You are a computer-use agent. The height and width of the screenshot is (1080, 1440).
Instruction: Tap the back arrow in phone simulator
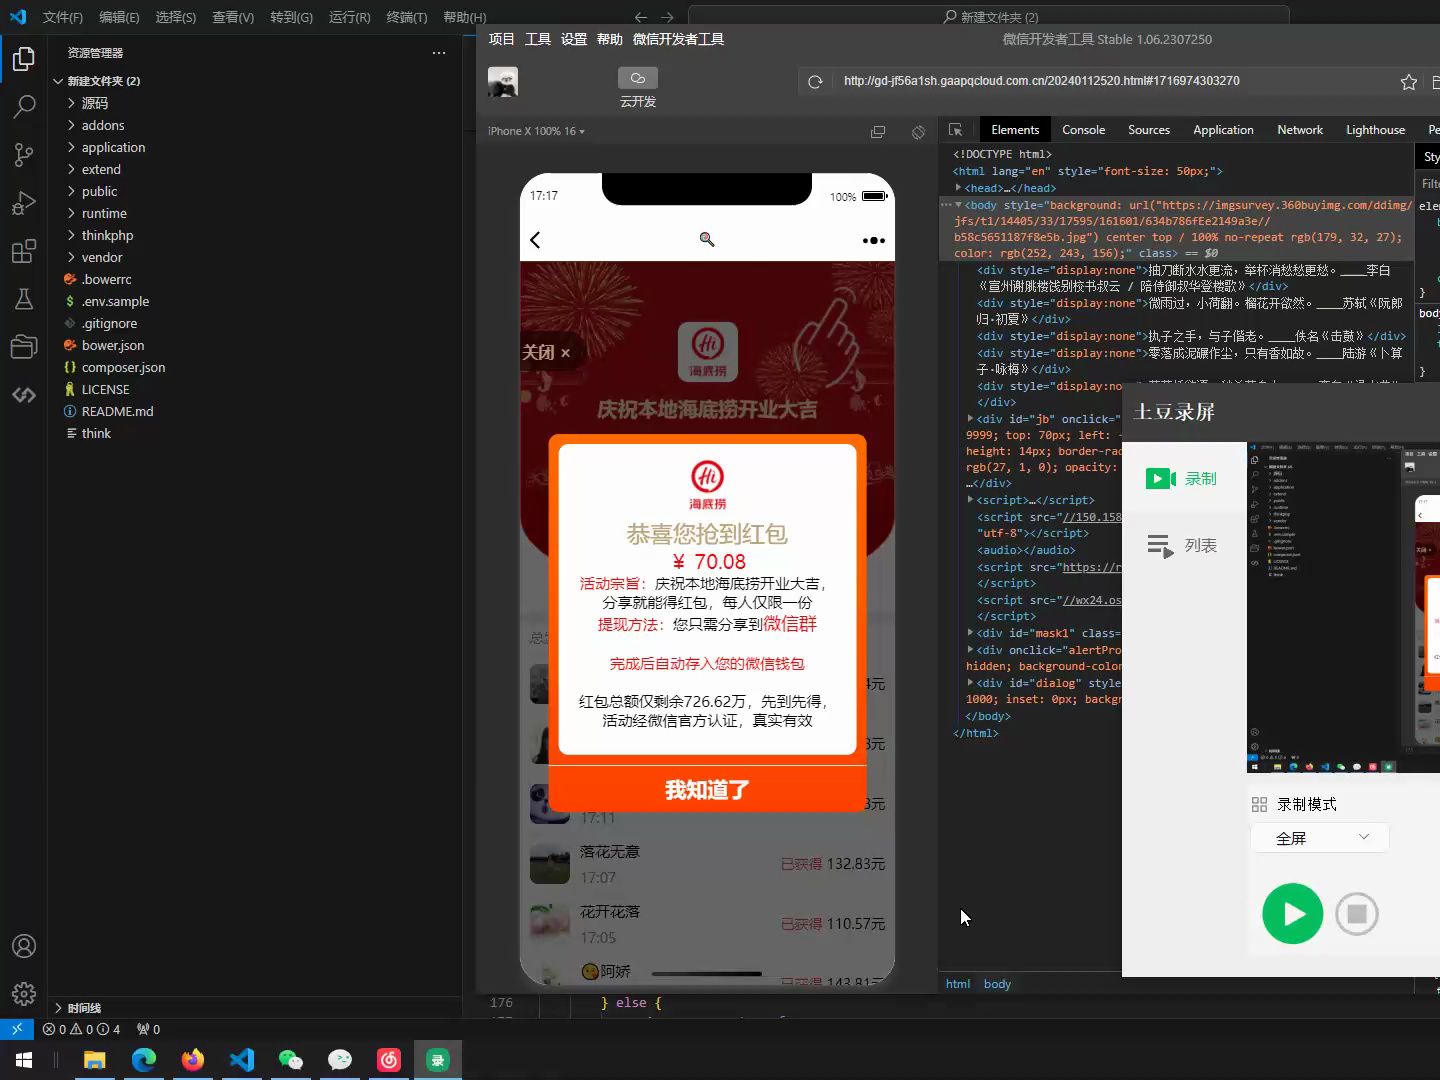(x=535, y=240)
